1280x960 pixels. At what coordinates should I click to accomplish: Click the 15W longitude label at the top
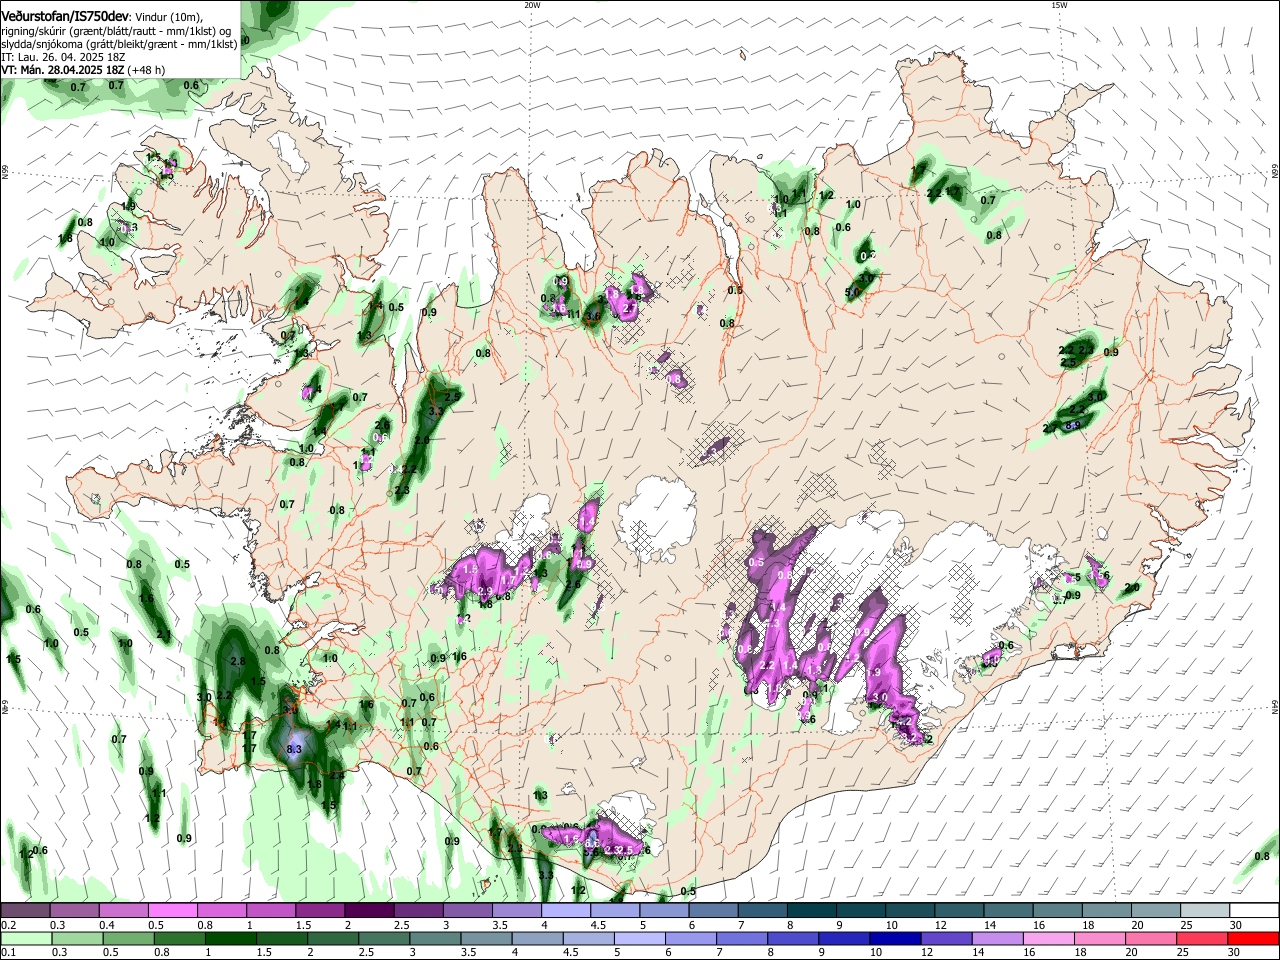pos(1059,5)
